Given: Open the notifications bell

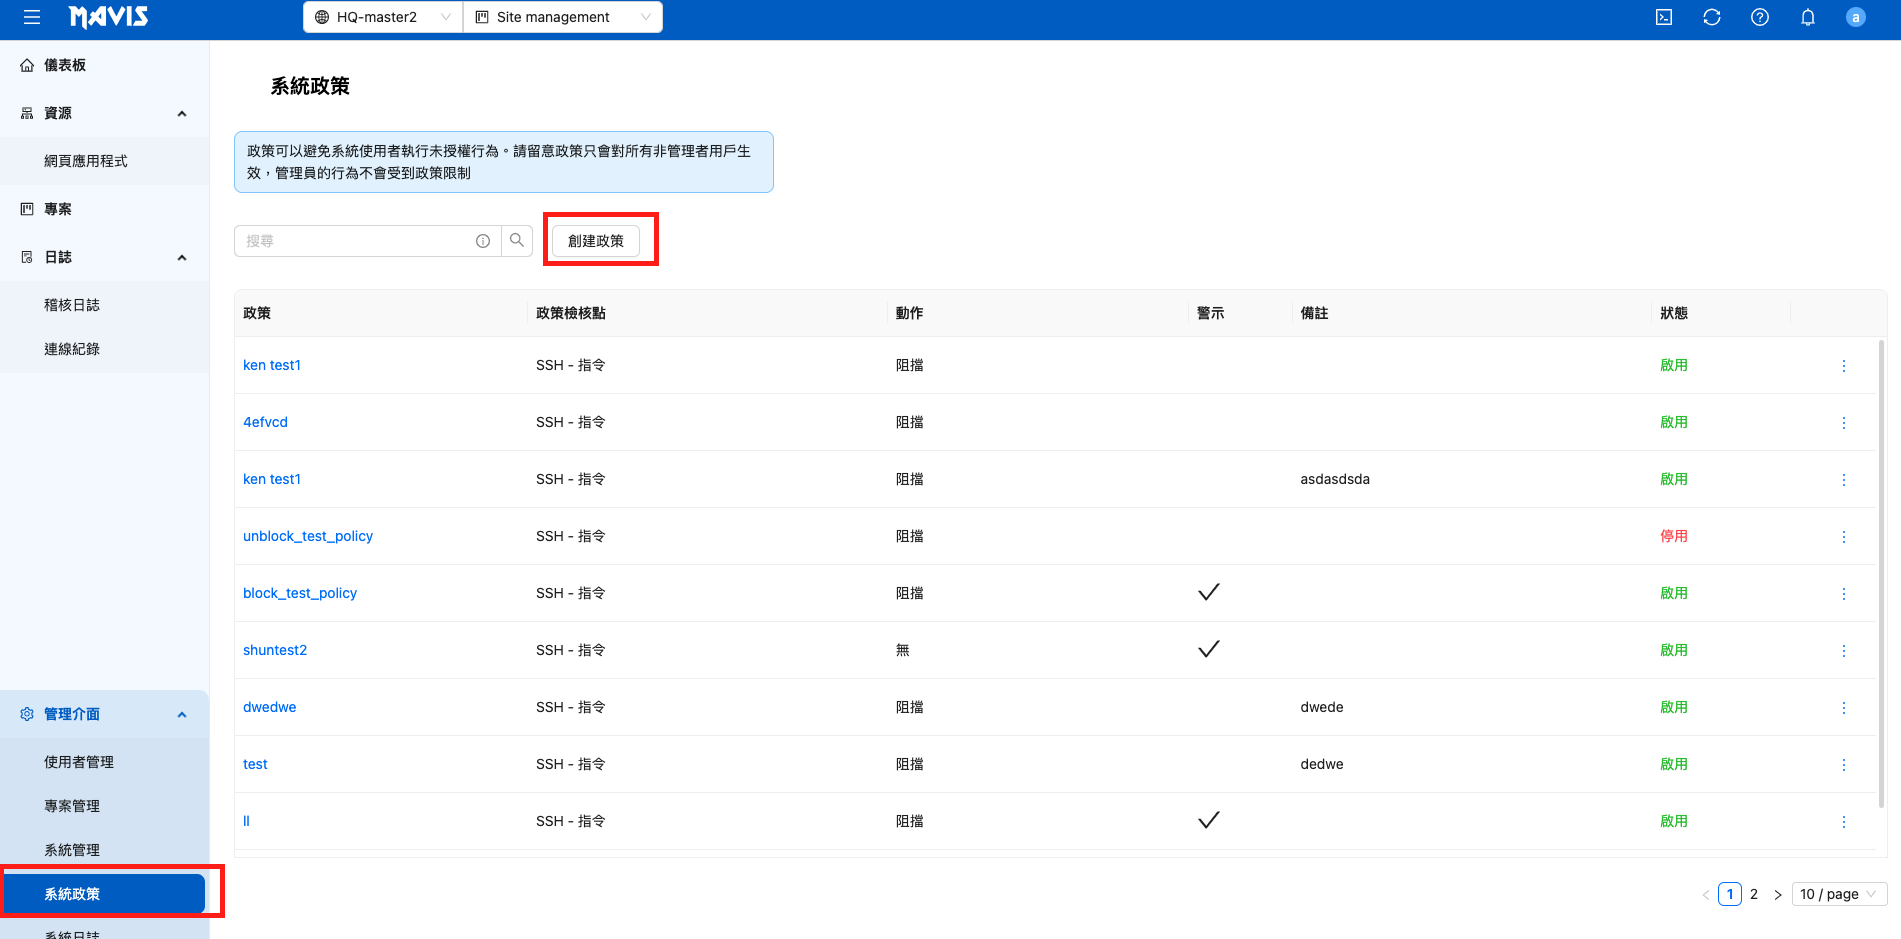Looking at the screenshot, I should [x=1808, y=17].
